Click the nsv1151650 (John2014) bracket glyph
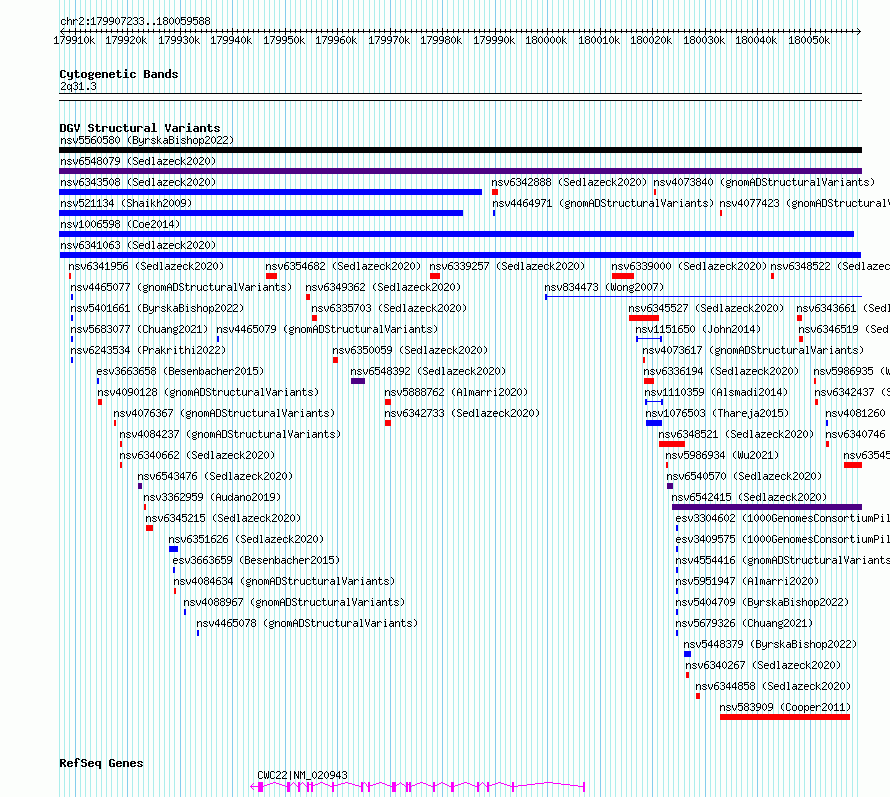The image size is (890, 797). [x=649, y=339]
